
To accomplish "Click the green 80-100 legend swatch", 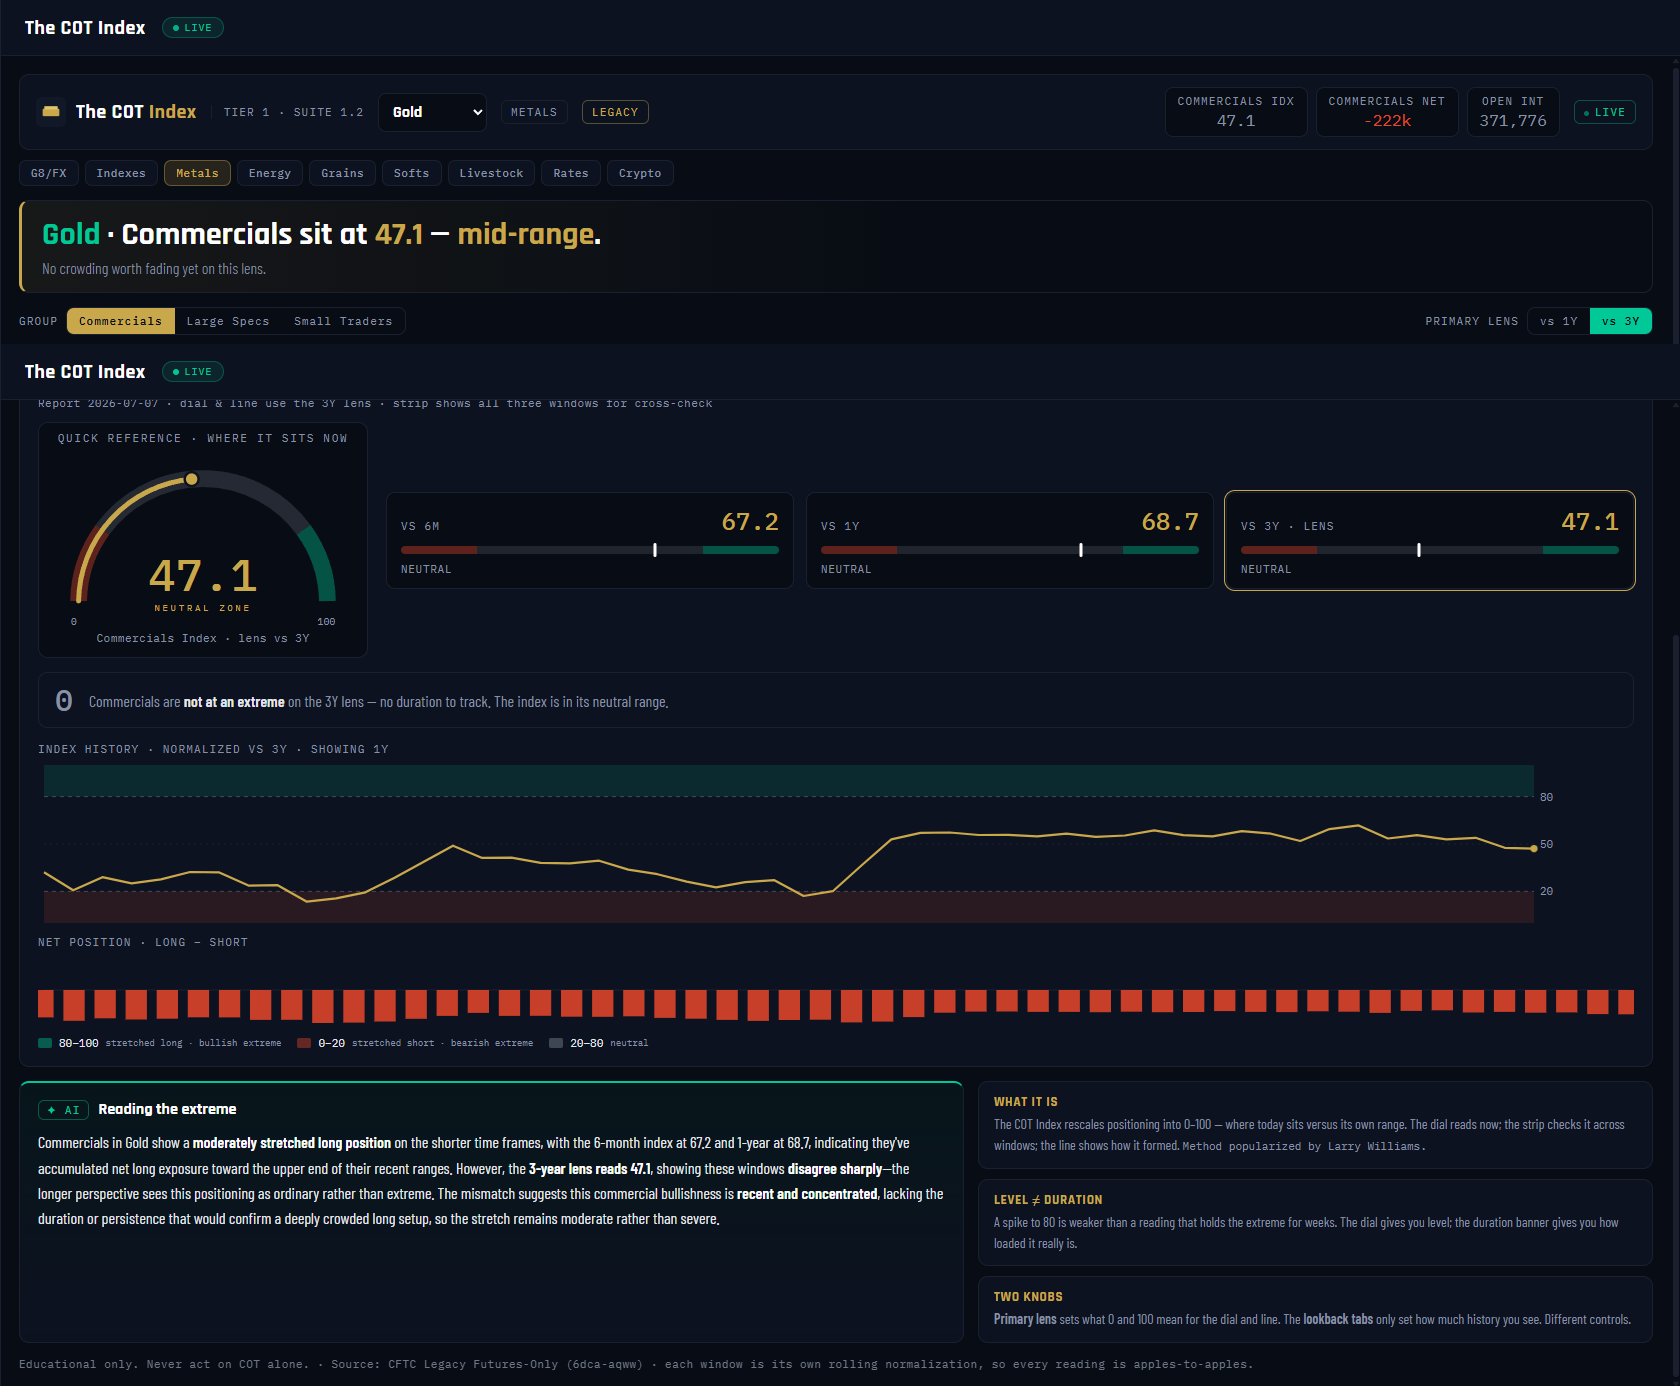I will point(45,1043).
